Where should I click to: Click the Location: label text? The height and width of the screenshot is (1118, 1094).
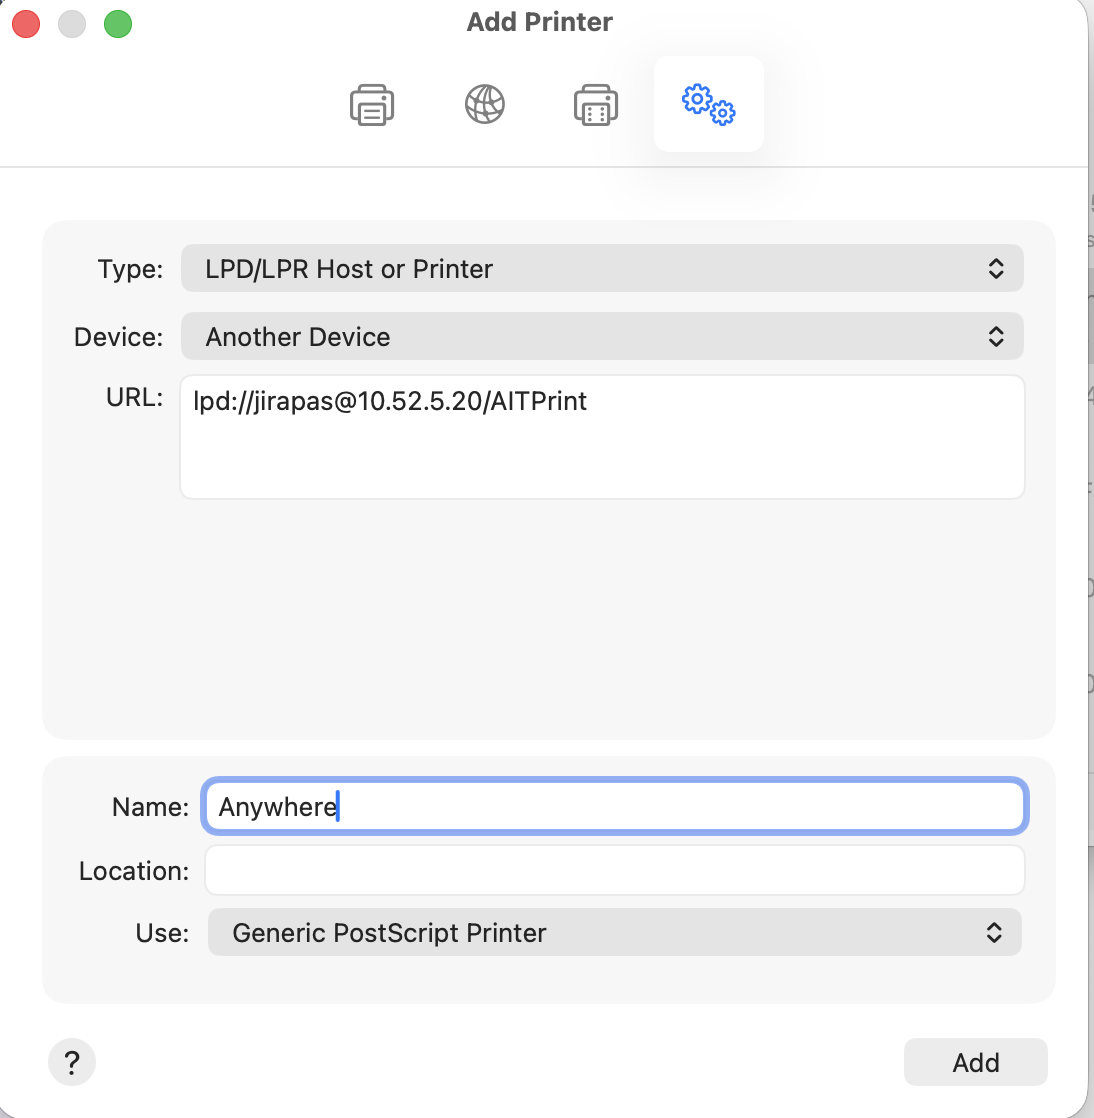coord(134,871)
